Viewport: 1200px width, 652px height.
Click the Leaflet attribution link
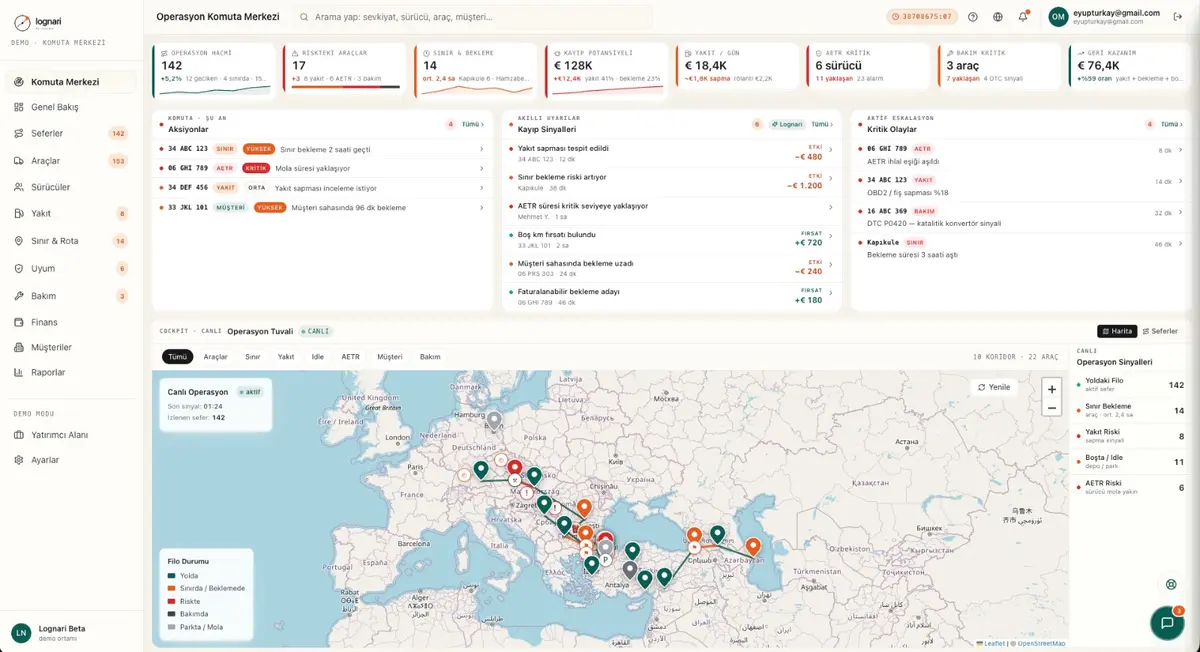(992, 643)
